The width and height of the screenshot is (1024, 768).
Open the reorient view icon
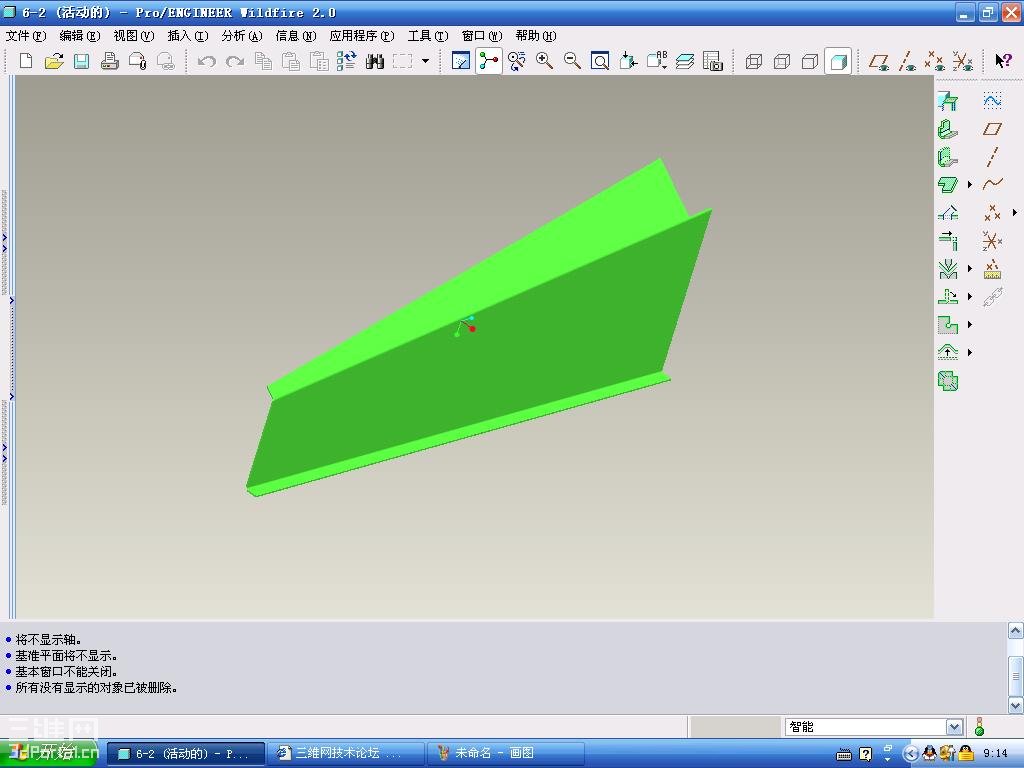coord(628,61)
